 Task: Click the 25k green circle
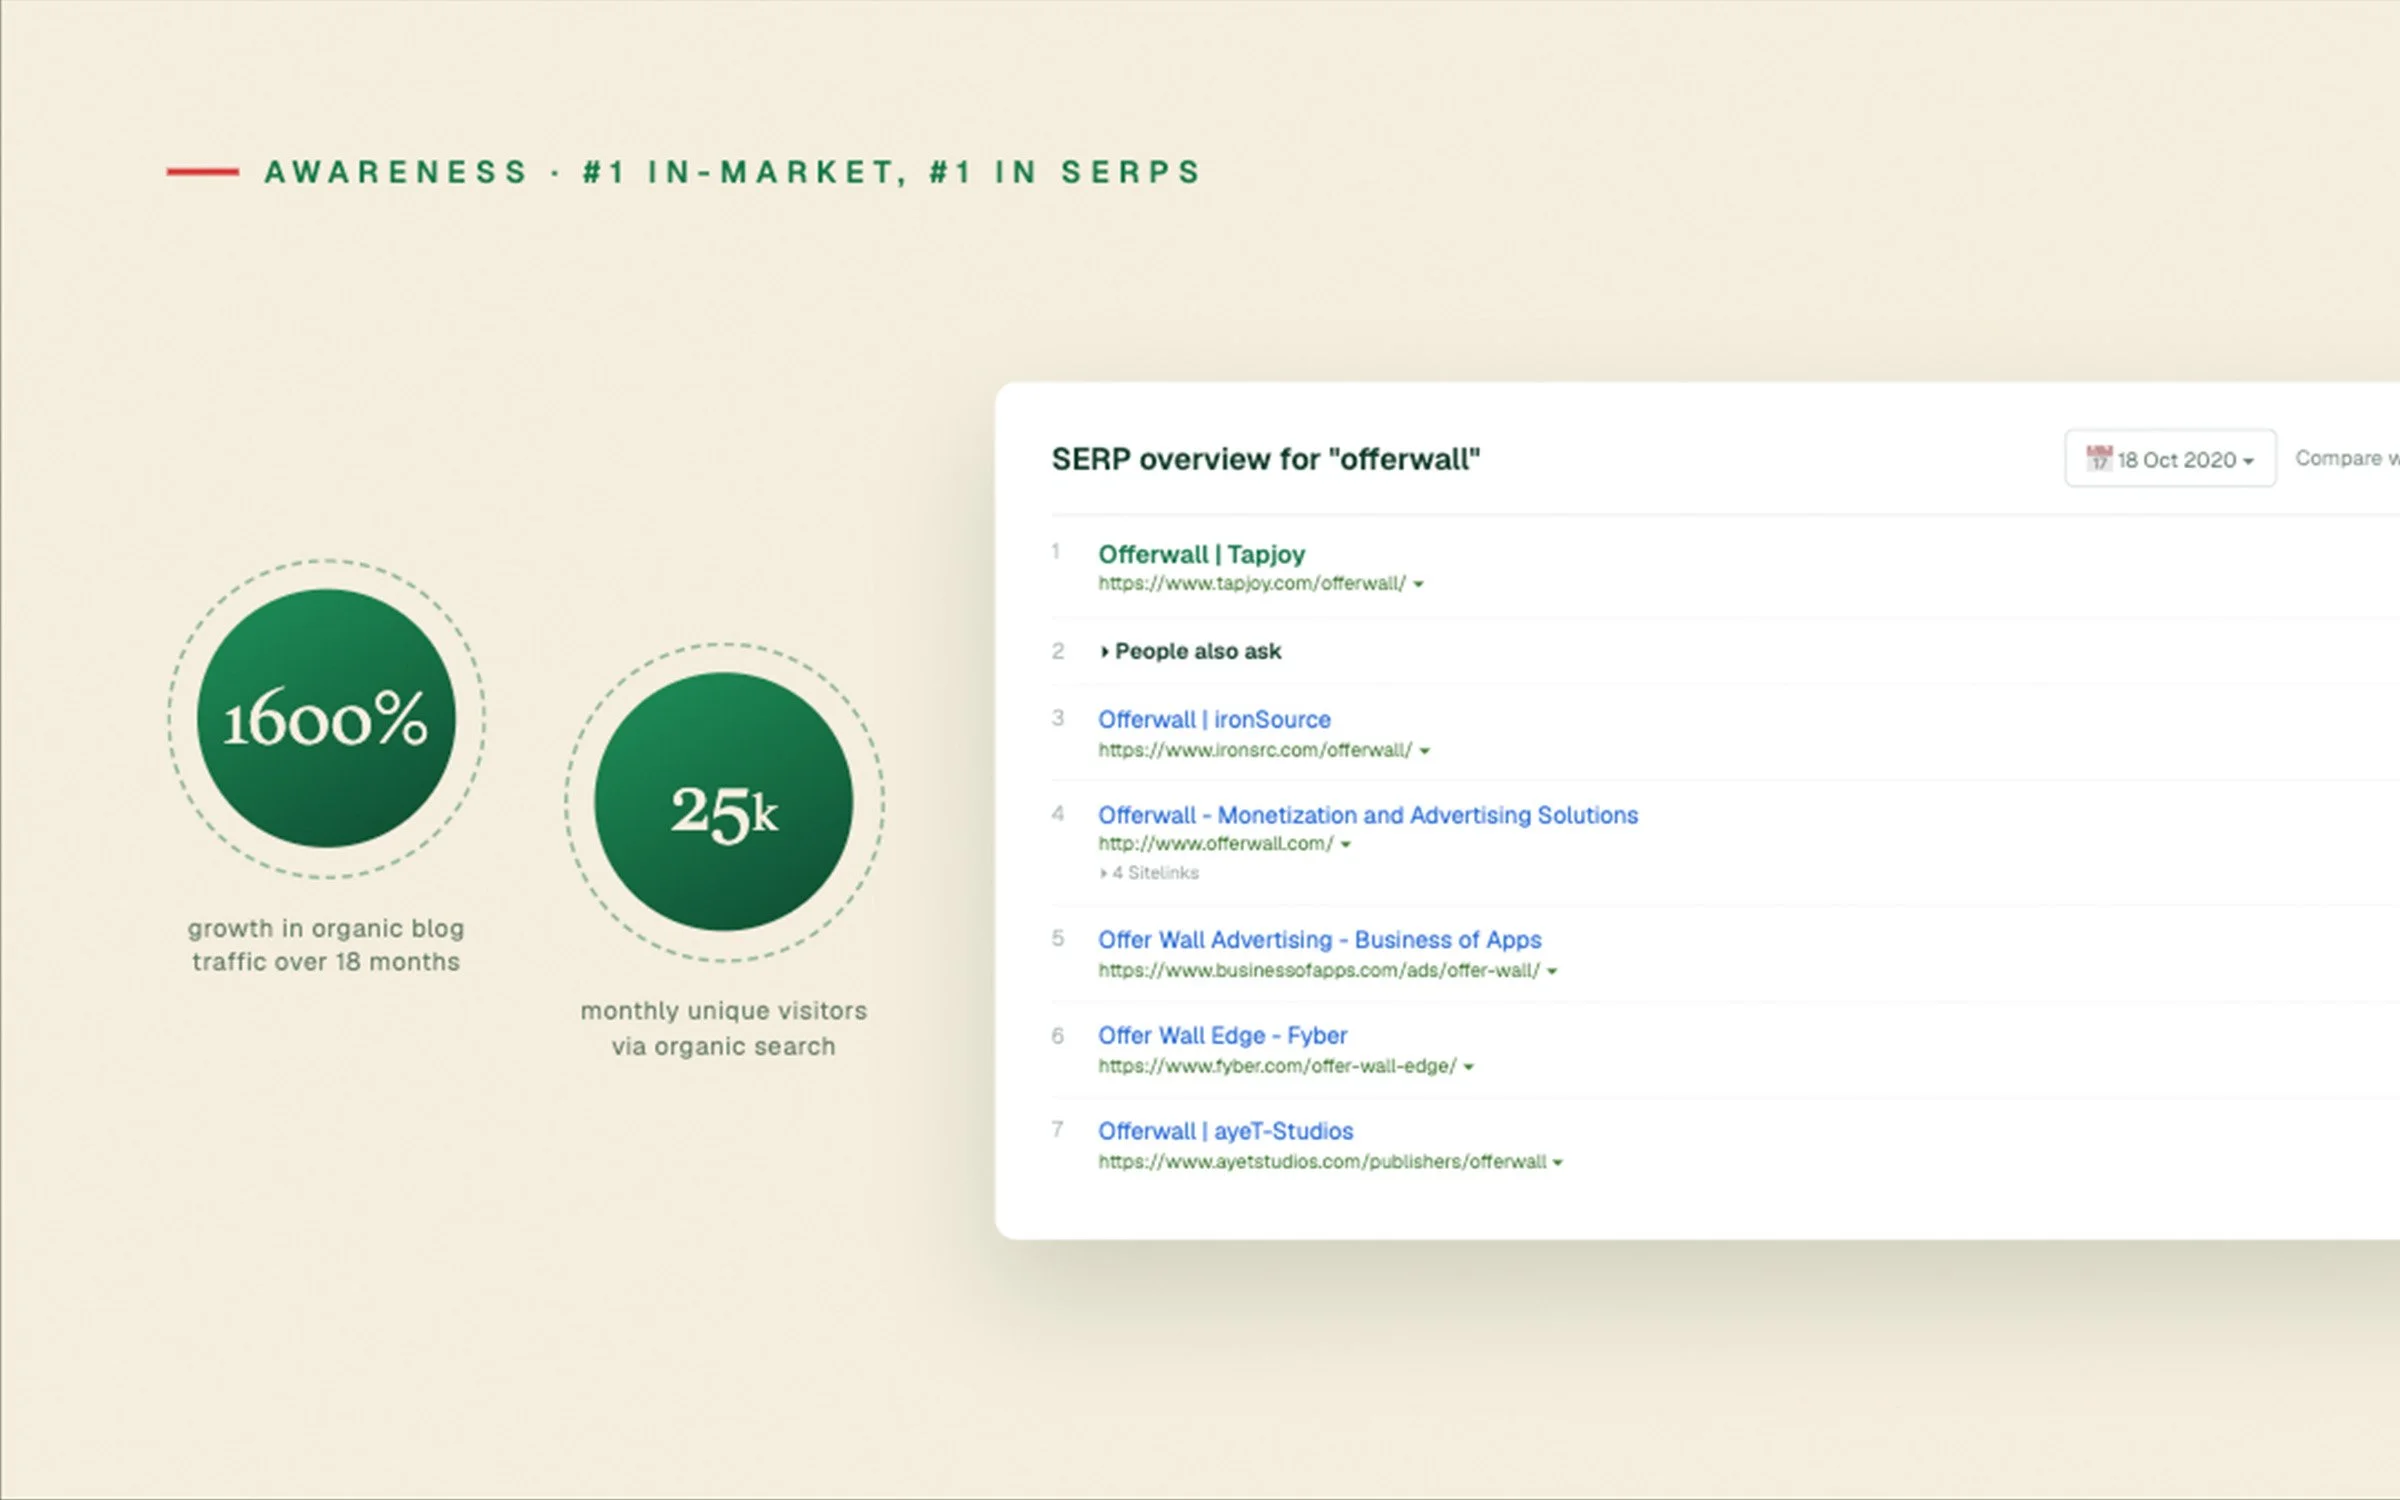(x=723, y=802)
